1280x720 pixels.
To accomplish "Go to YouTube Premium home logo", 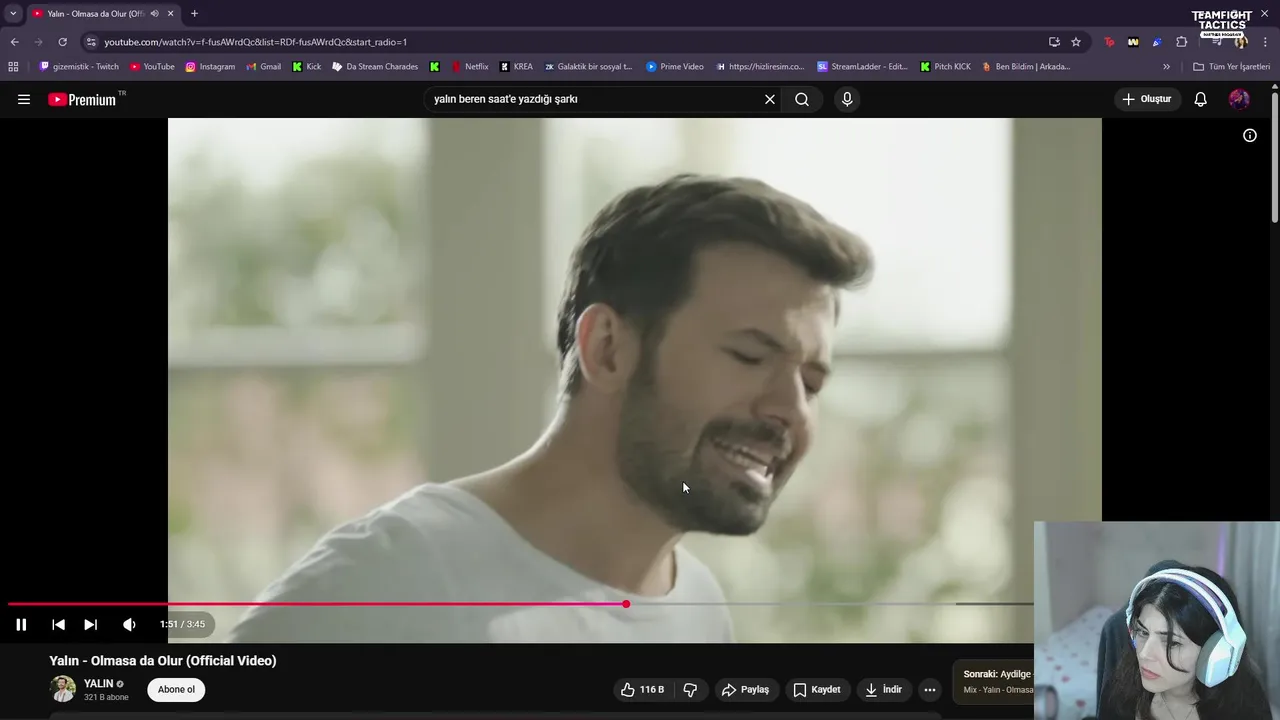I will (x=82, y=99).
